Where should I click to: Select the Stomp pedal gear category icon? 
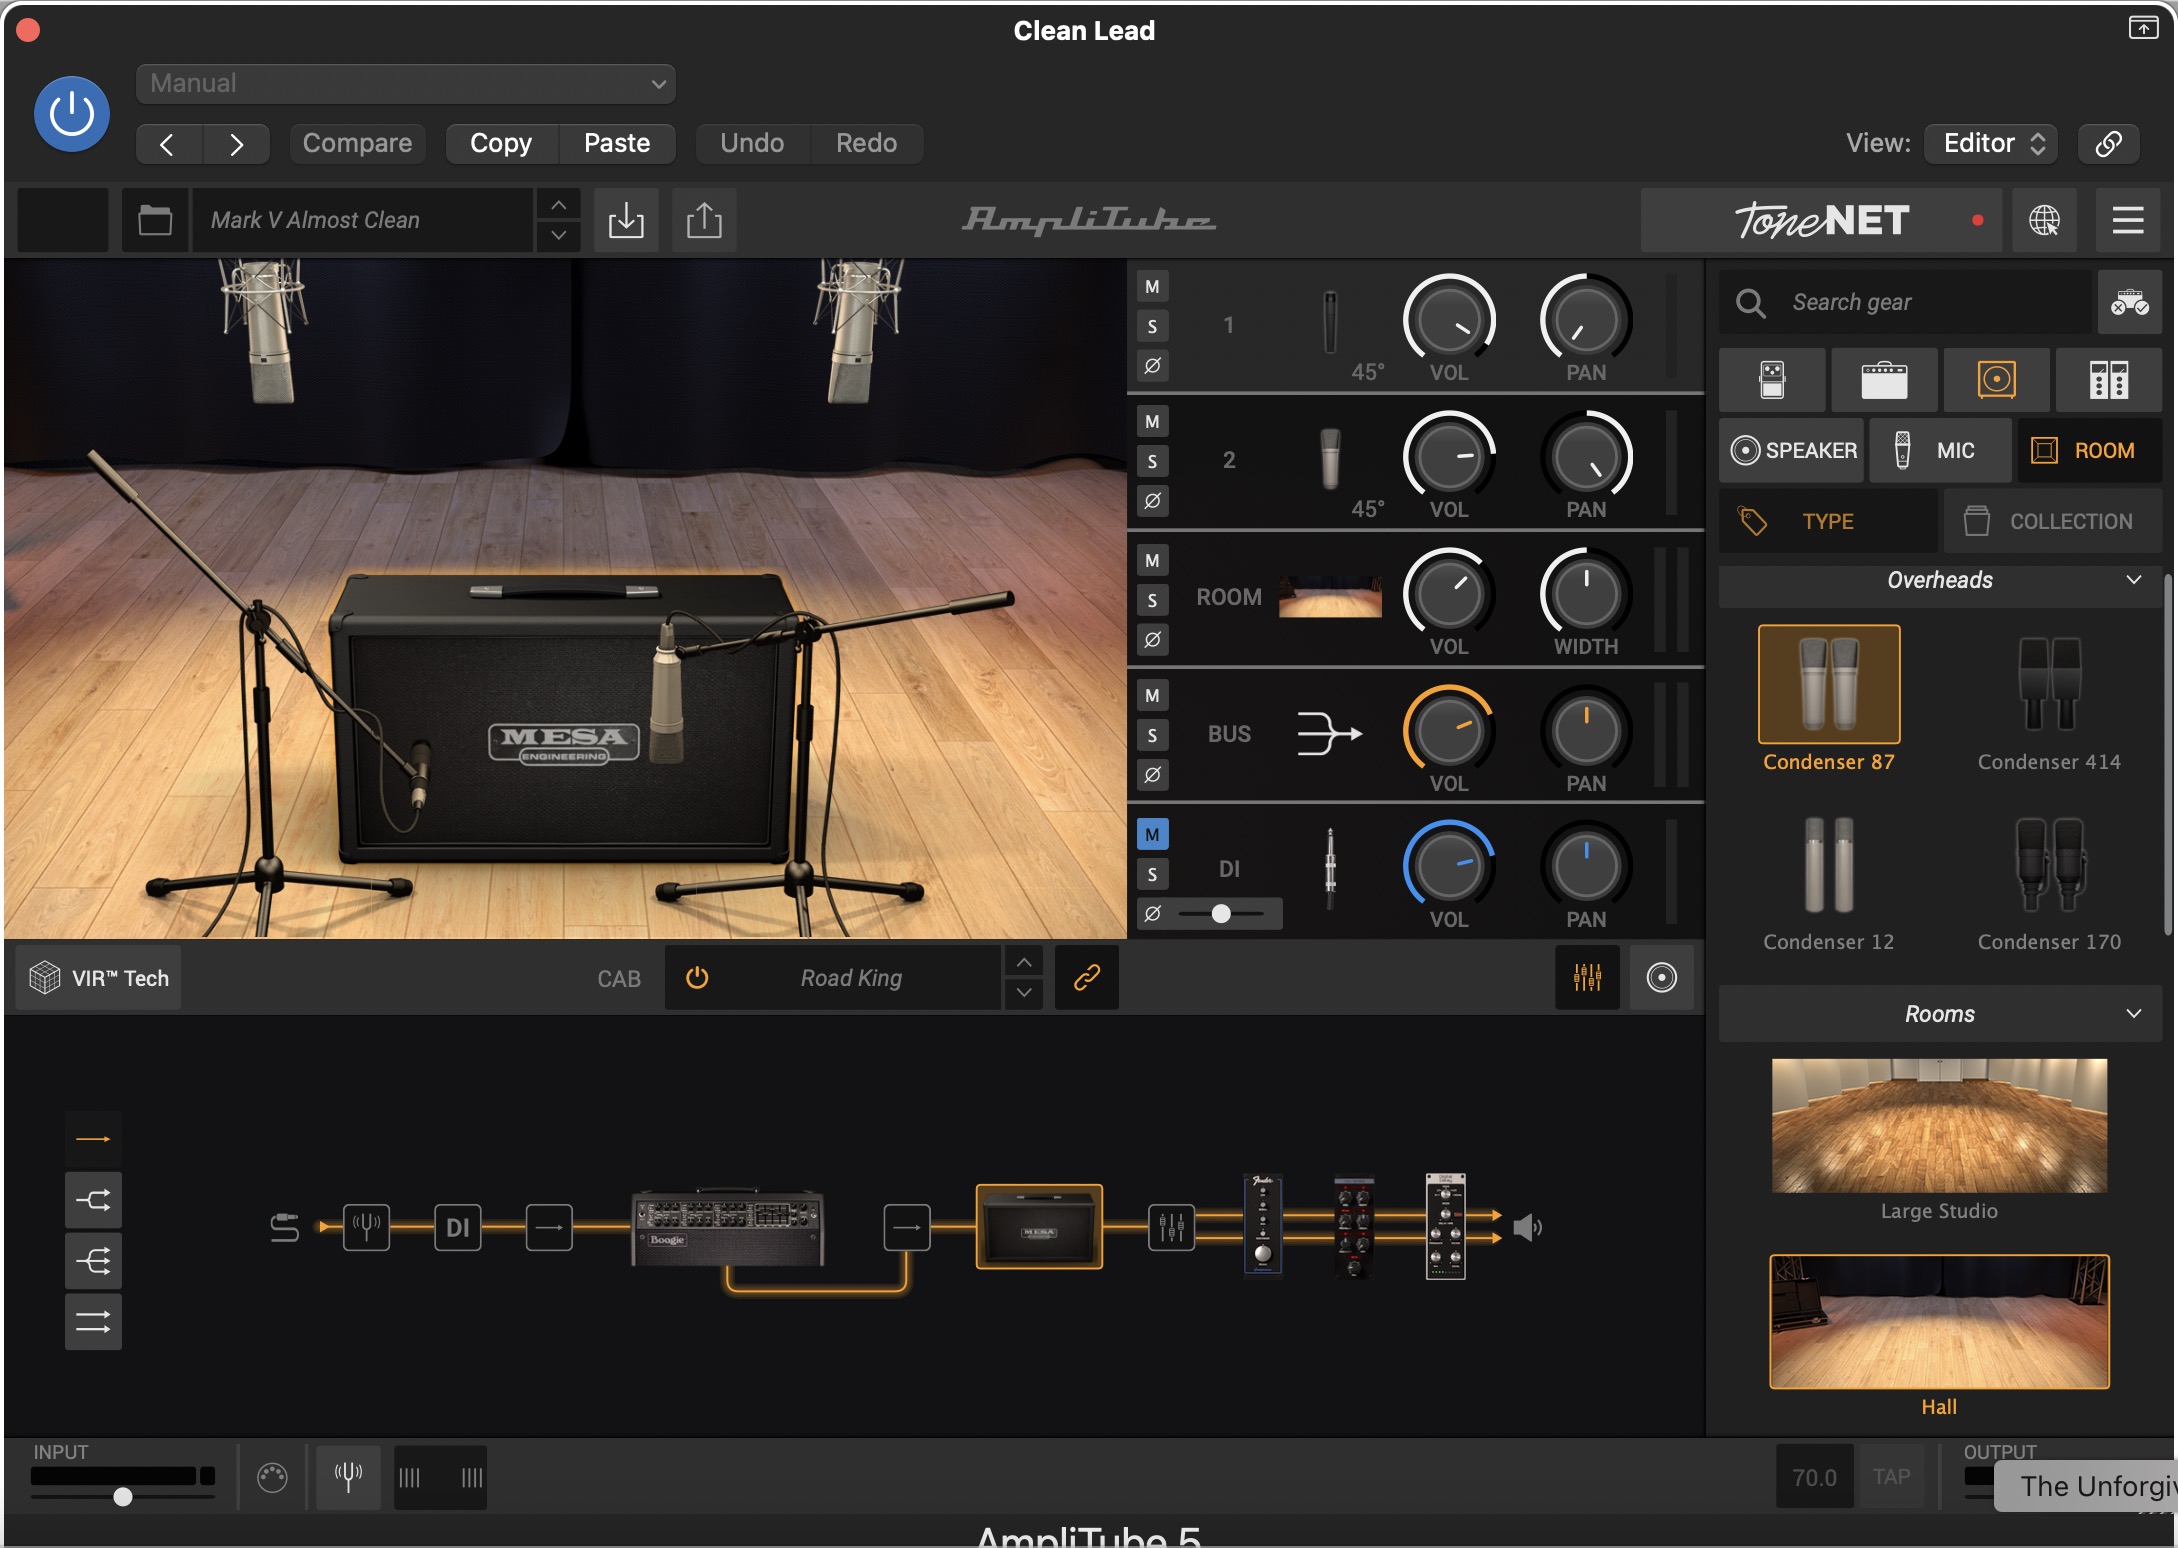pos(1772,380)
